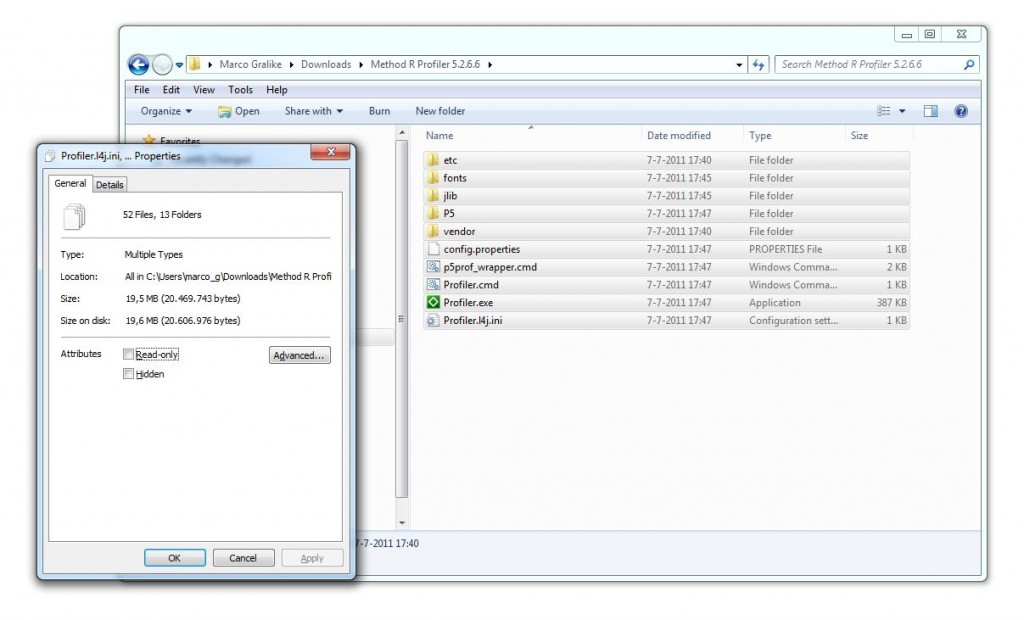This screenshot has width=1024, height=620.
Task: Click the p5prof_wrapper.cmd file icon
Action: 433,267
